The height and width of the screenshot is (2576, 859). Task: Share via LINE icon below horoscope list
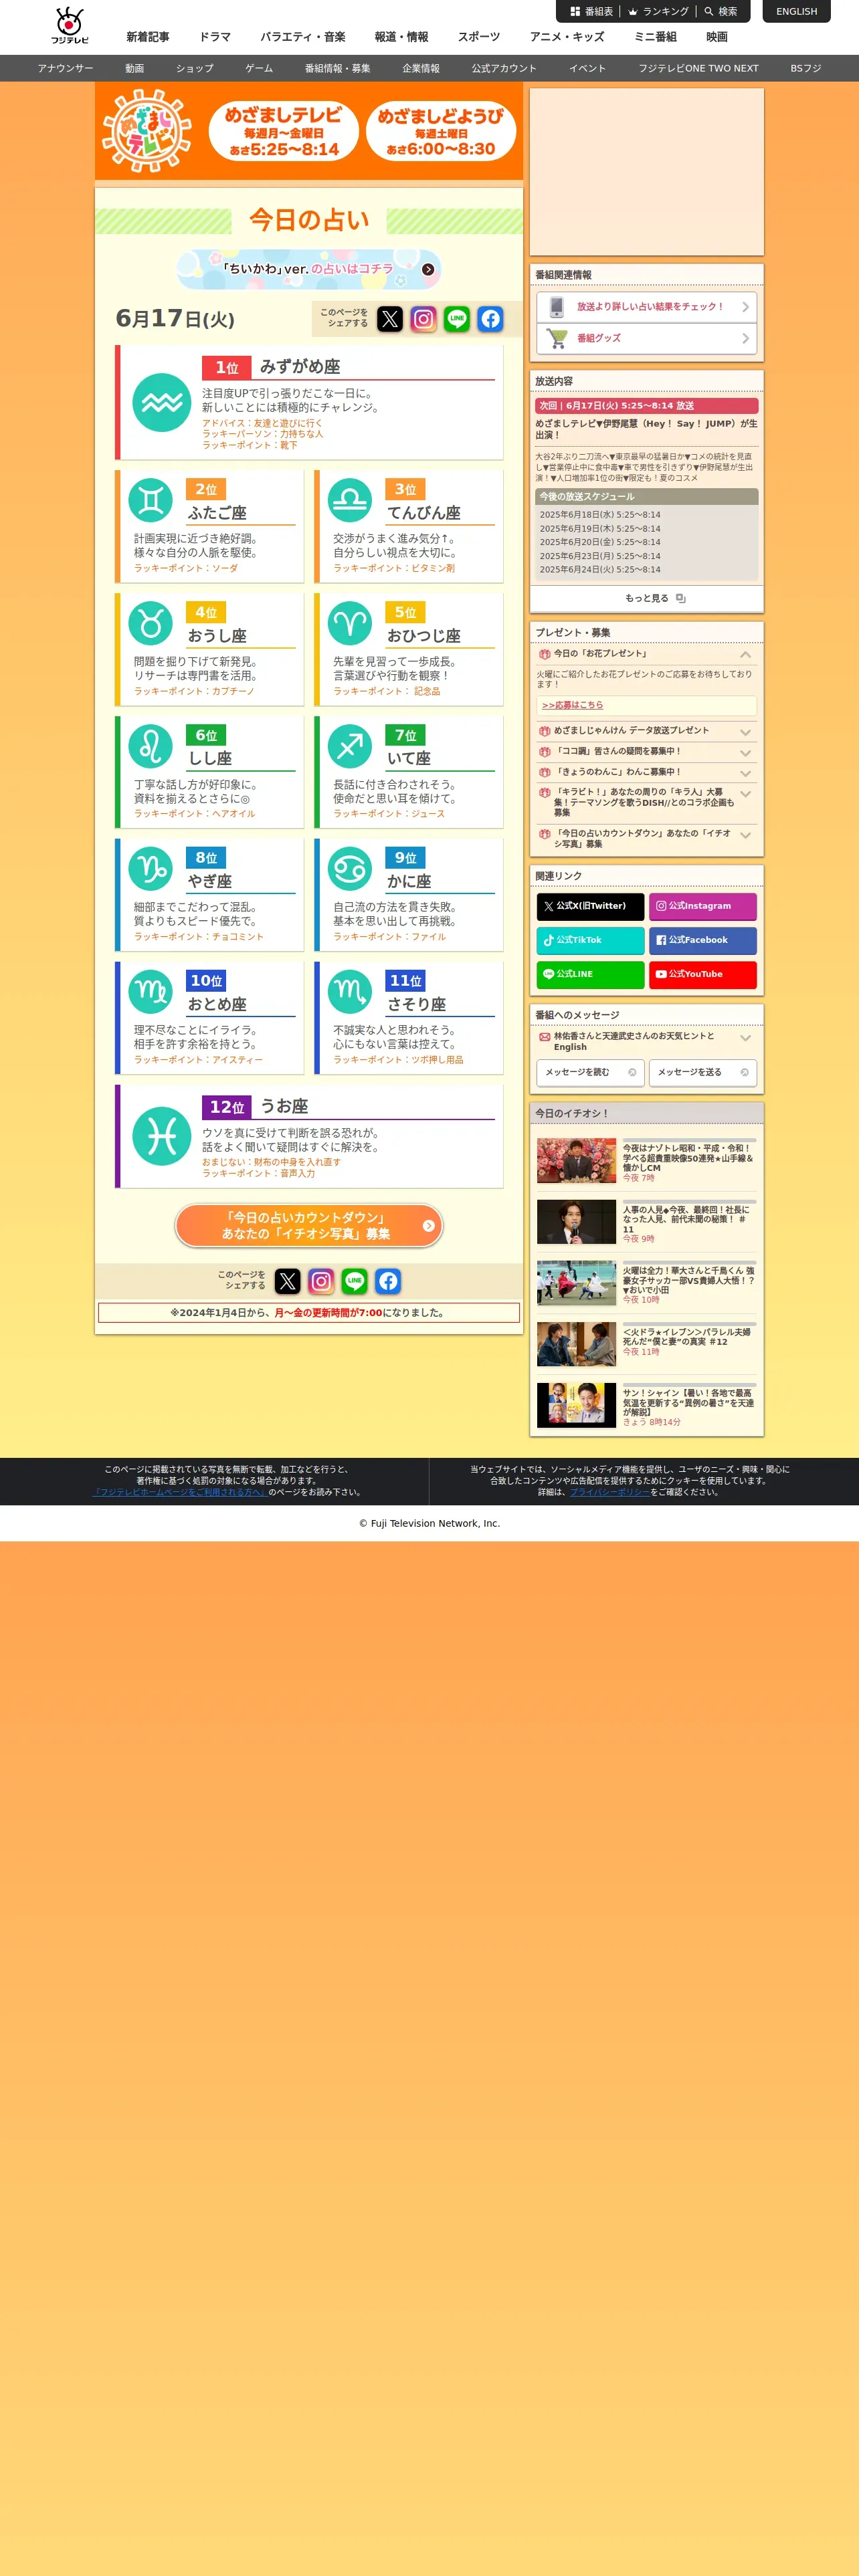pyautogui.click(x=354, y=1281)
